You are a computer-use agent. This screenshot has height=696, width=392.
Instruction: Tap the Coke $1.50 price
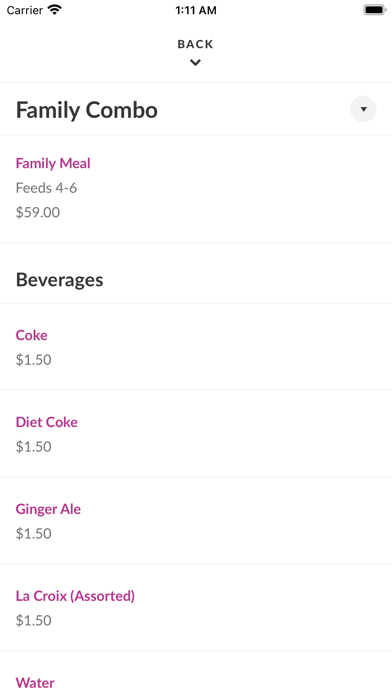(34, 360)
